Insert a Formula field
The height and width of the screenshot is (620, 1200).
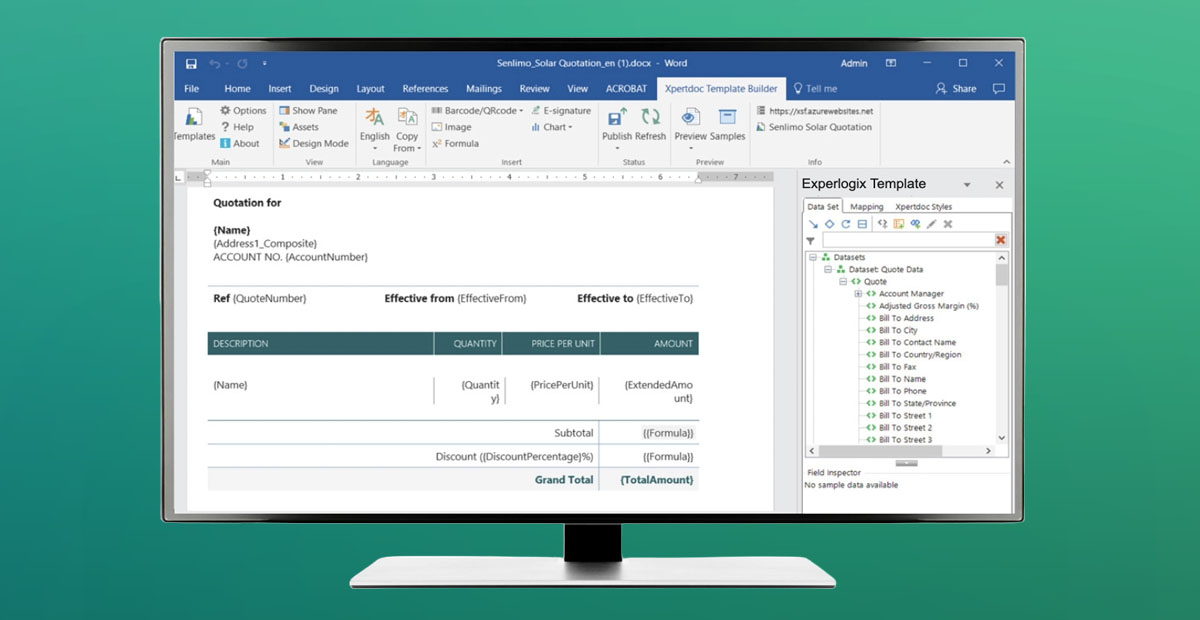click(x=455, y=143)
